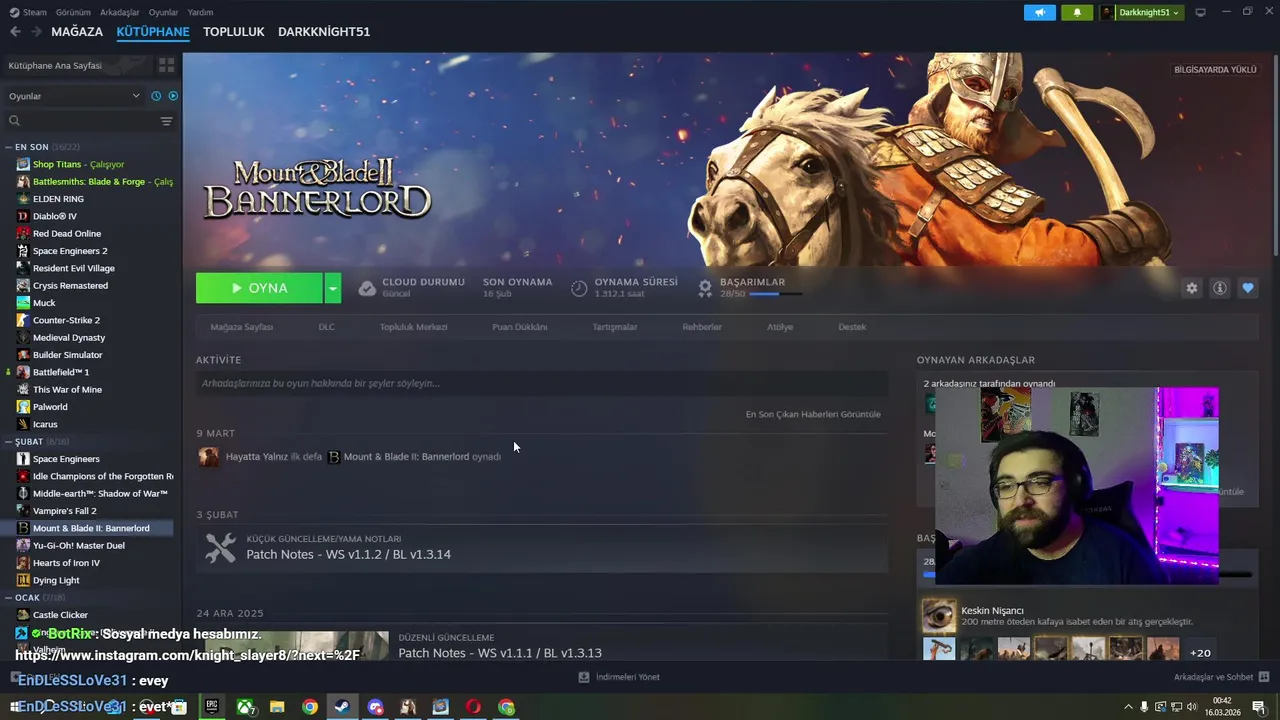Open the game settings gear icon
Image resolution: width=1280 pixels, height=720 pixels.
(1191, 288)
